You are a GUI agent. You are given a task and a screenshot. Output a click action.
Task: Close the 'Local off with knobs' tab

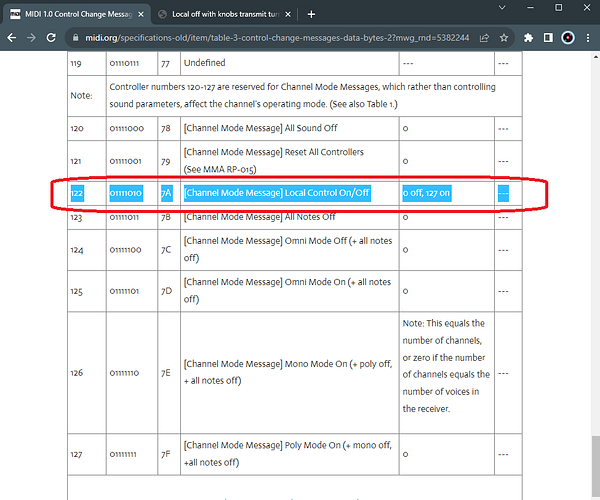click(288, 14)
